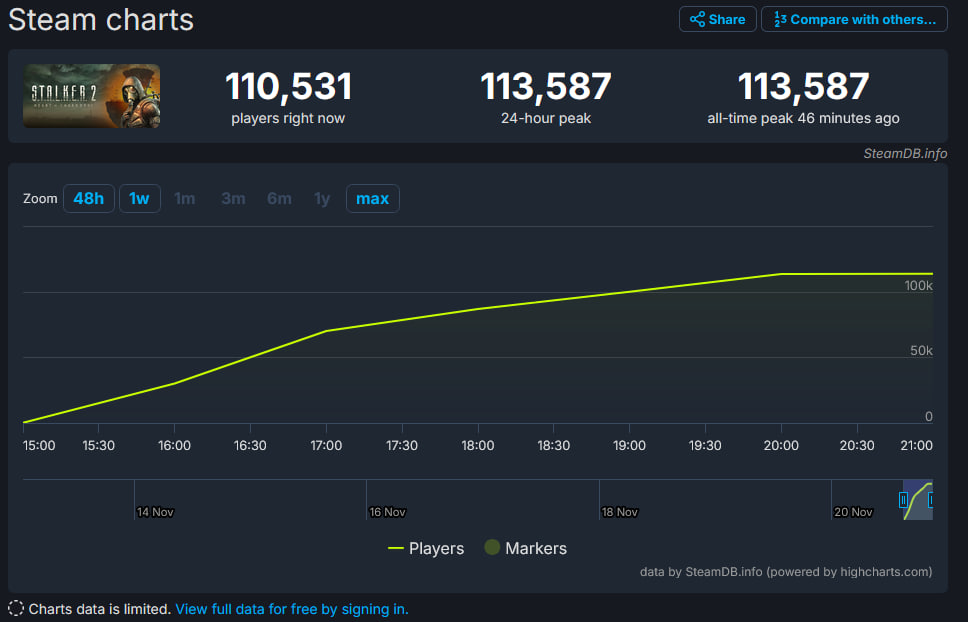Click the 15:00 x-axis label
Screen dimensions: 968x622
[39, 446]
